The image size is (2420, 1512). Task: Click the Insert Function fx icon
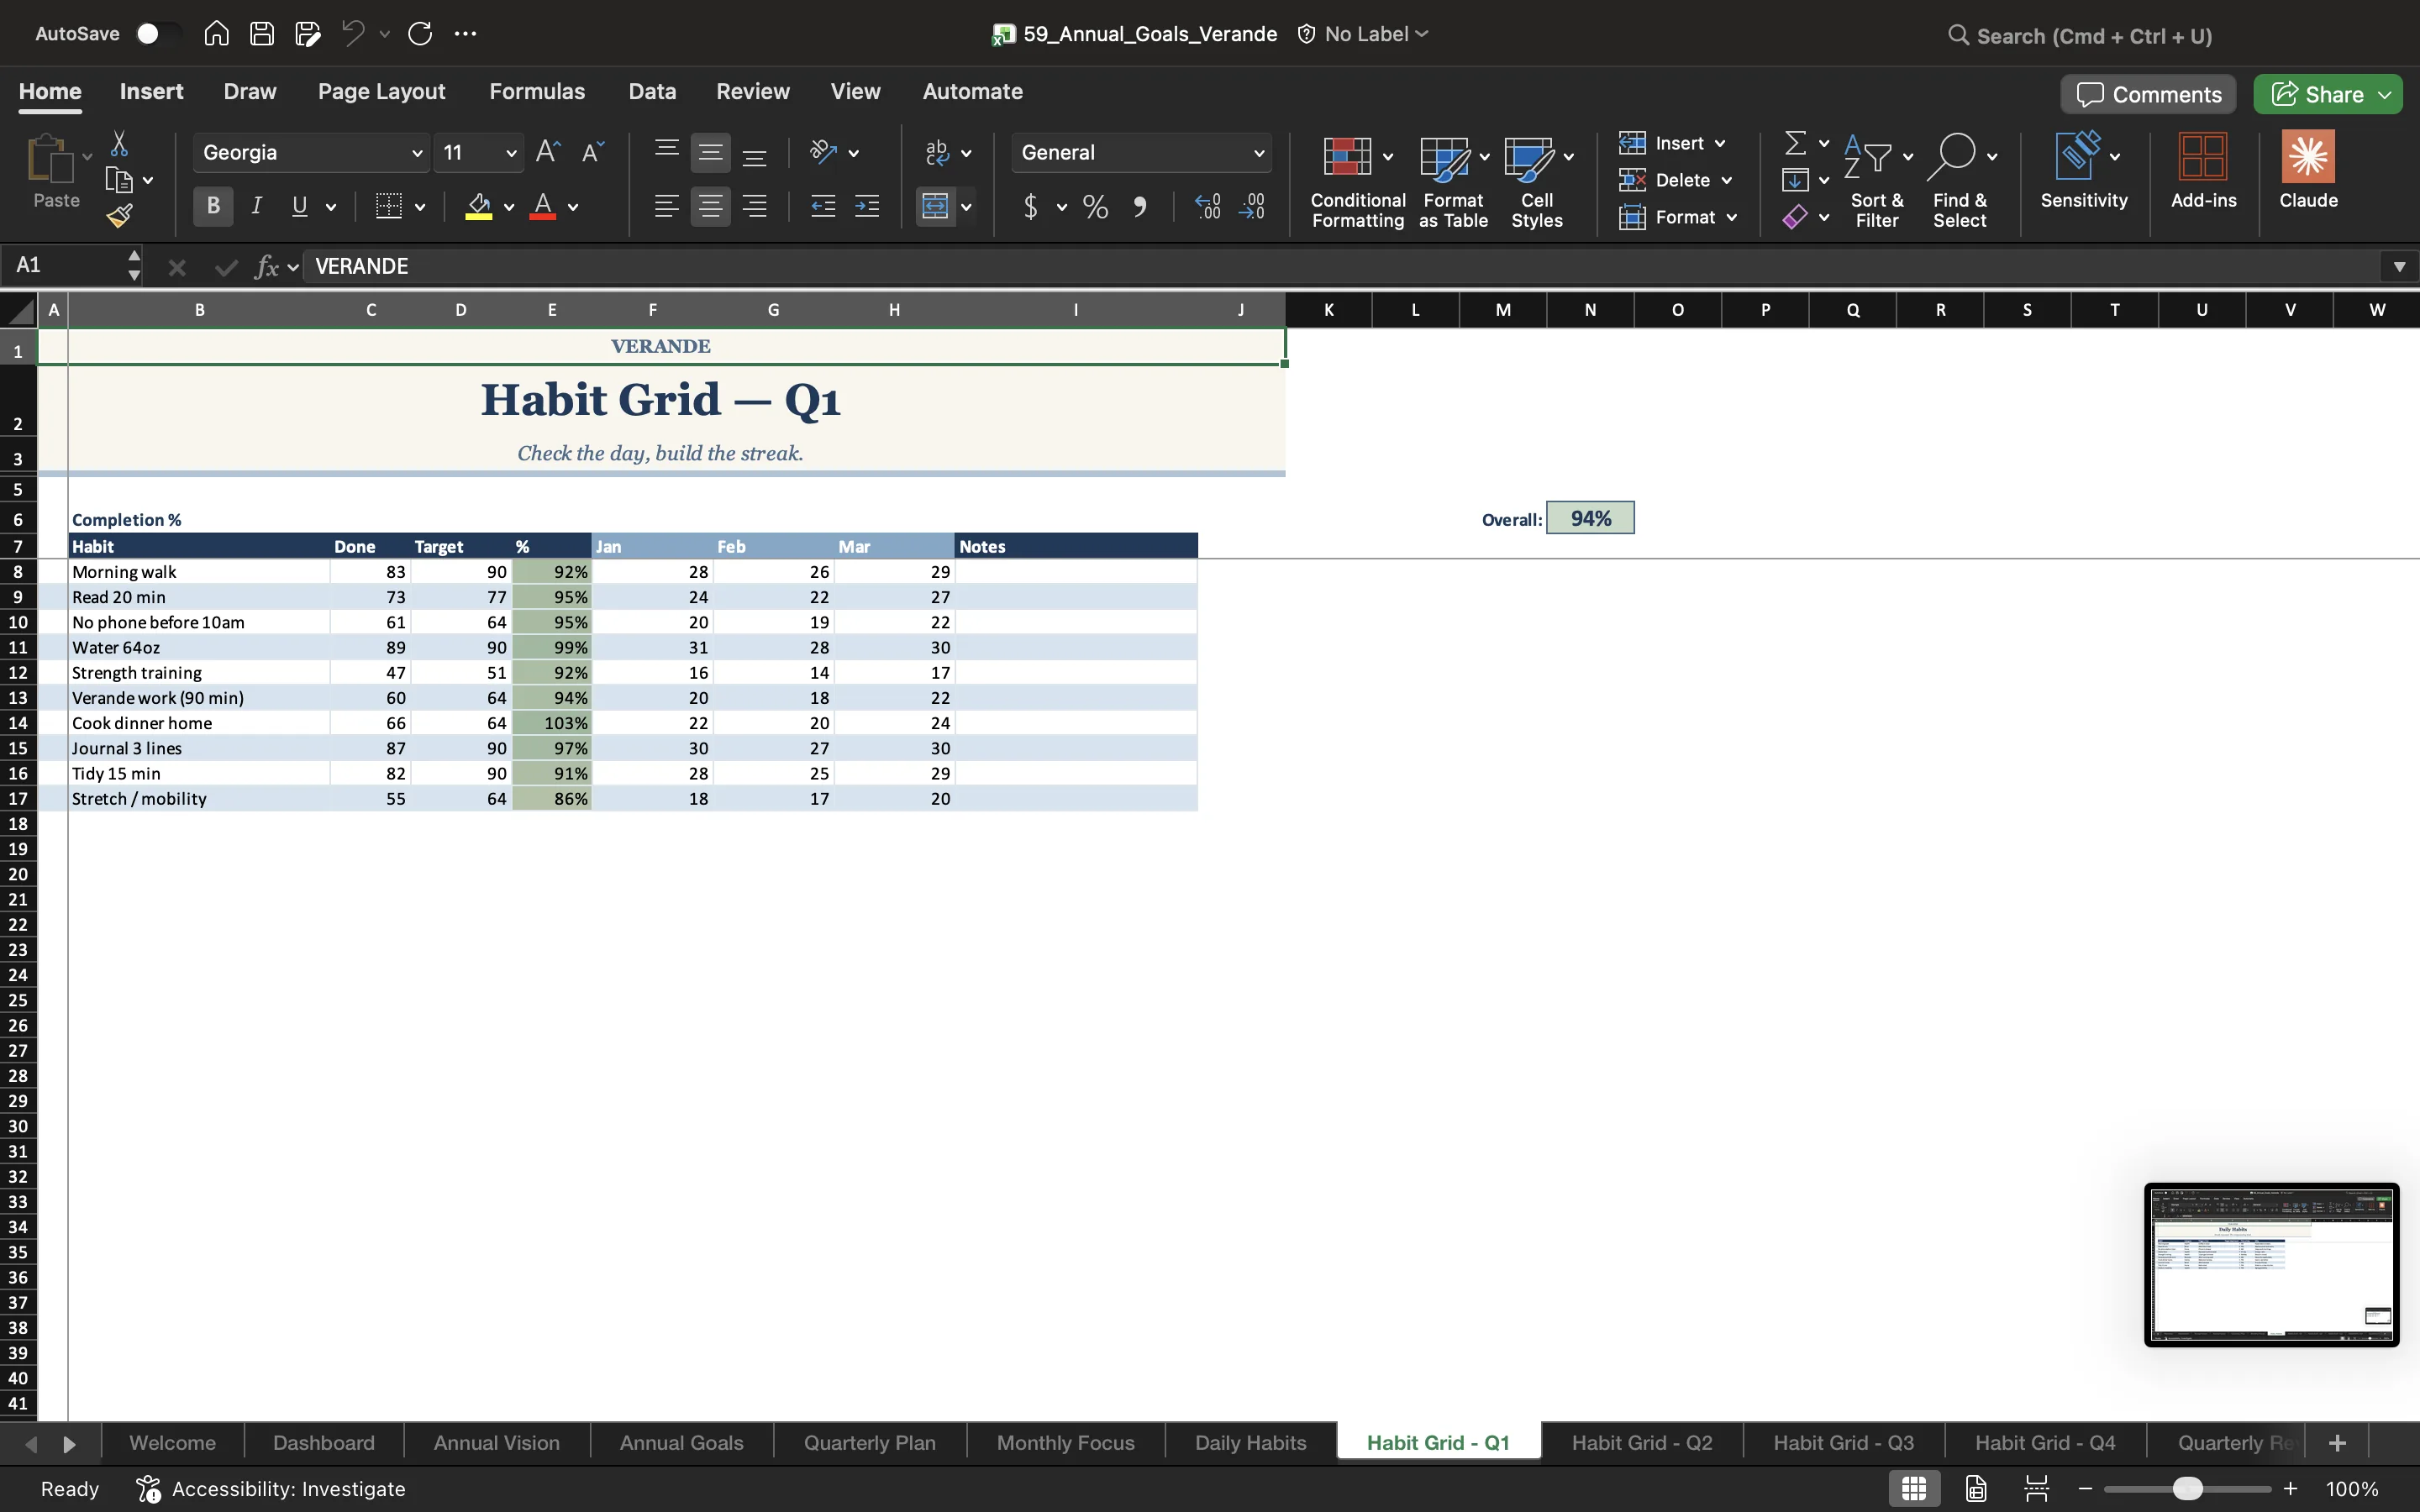point(266,266)
